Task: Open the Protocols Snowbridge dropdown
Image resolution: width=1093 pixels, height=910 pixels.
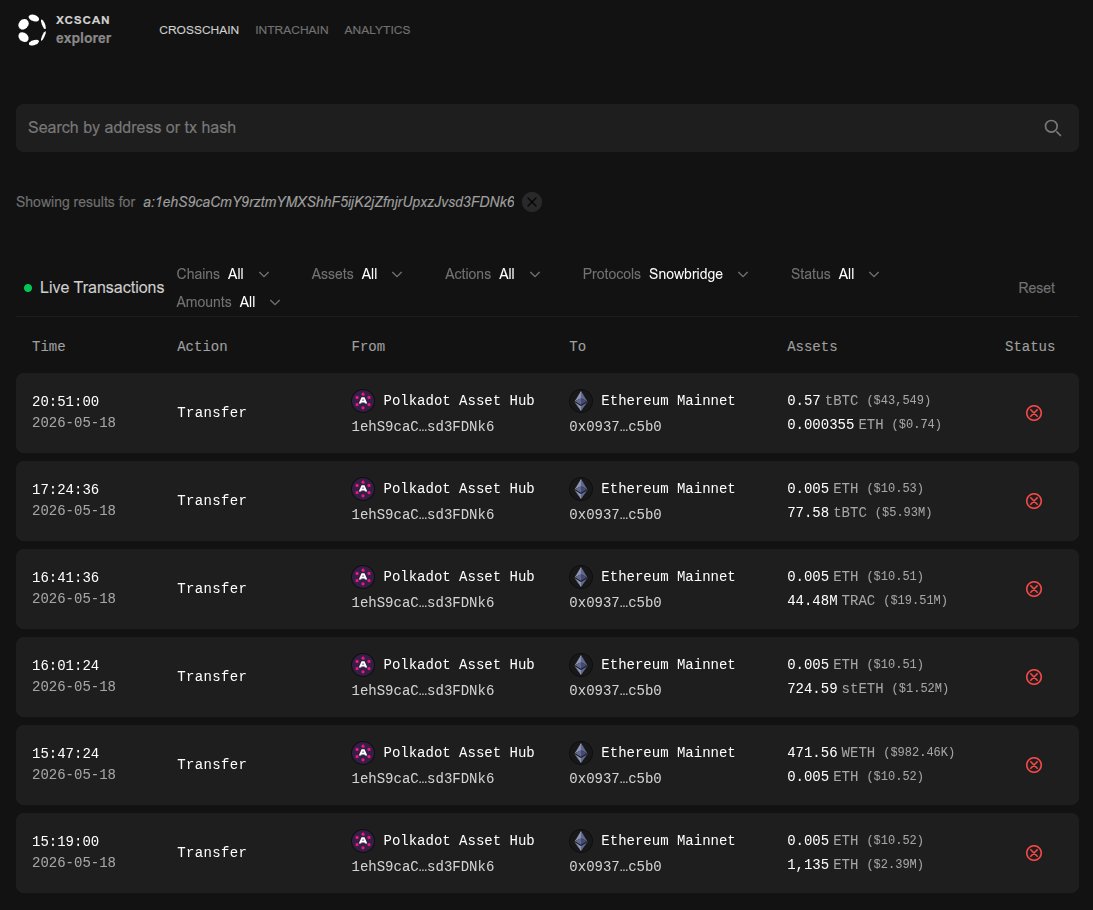Action: 666,274
